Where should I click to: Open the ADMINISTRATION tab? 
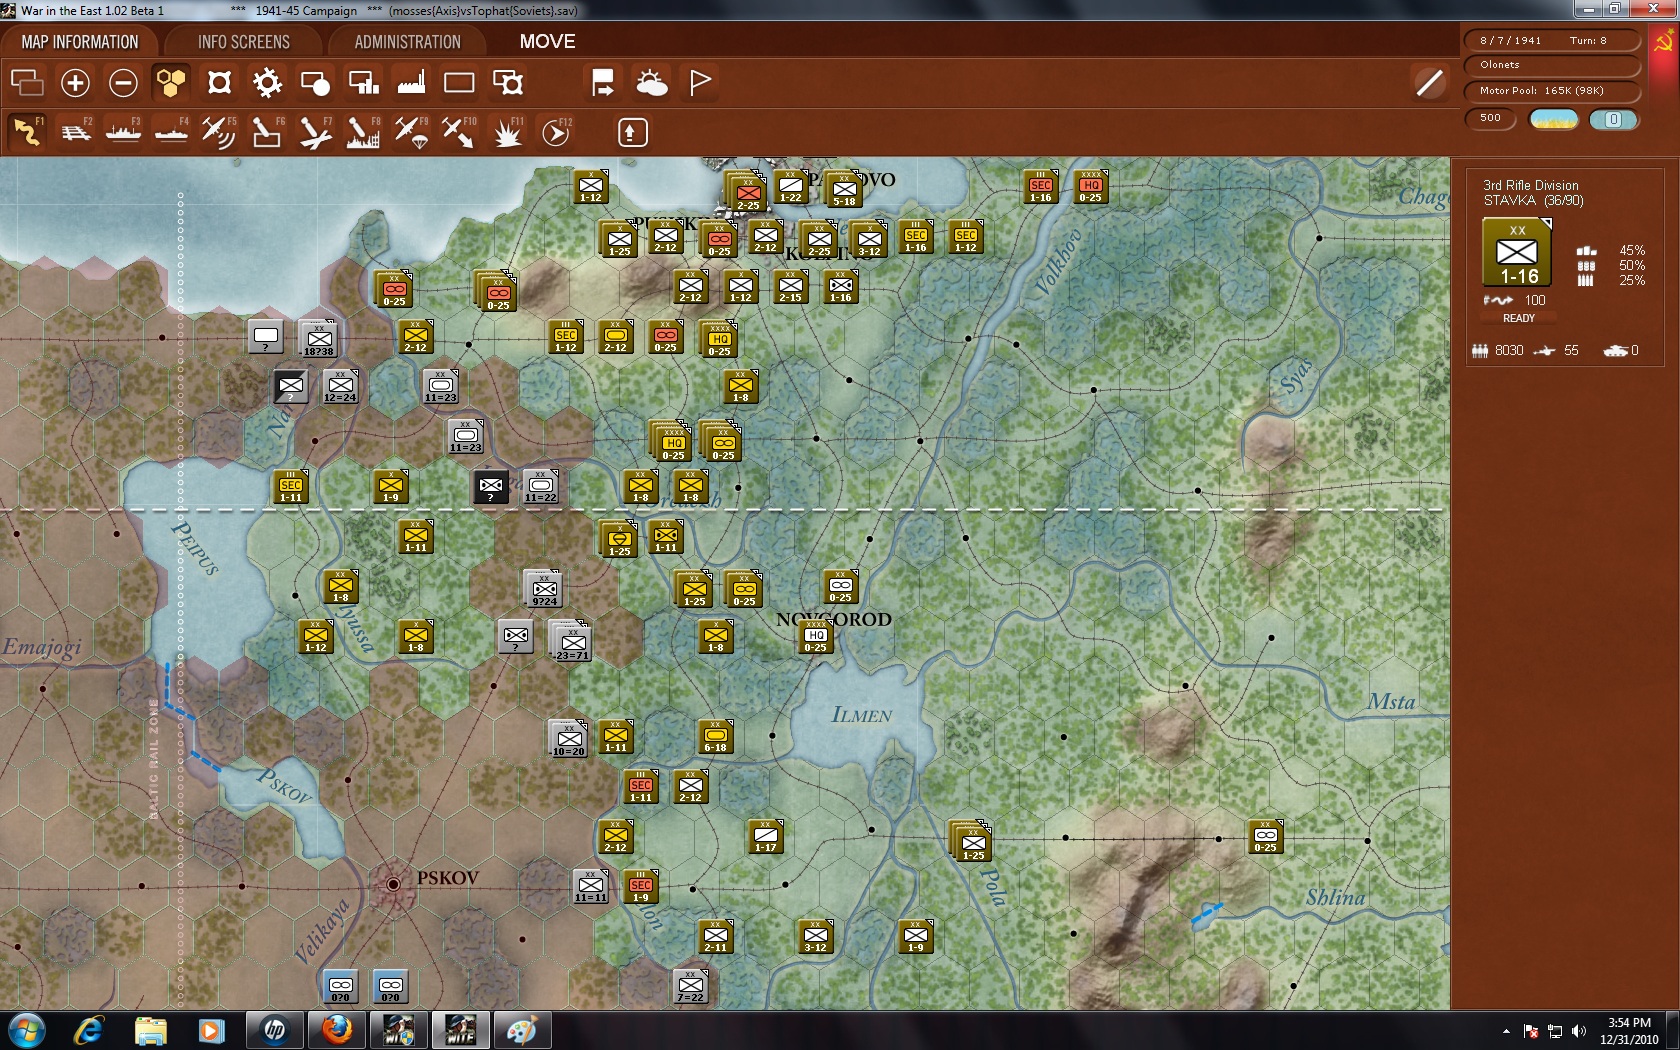click(x=404, y=41)
